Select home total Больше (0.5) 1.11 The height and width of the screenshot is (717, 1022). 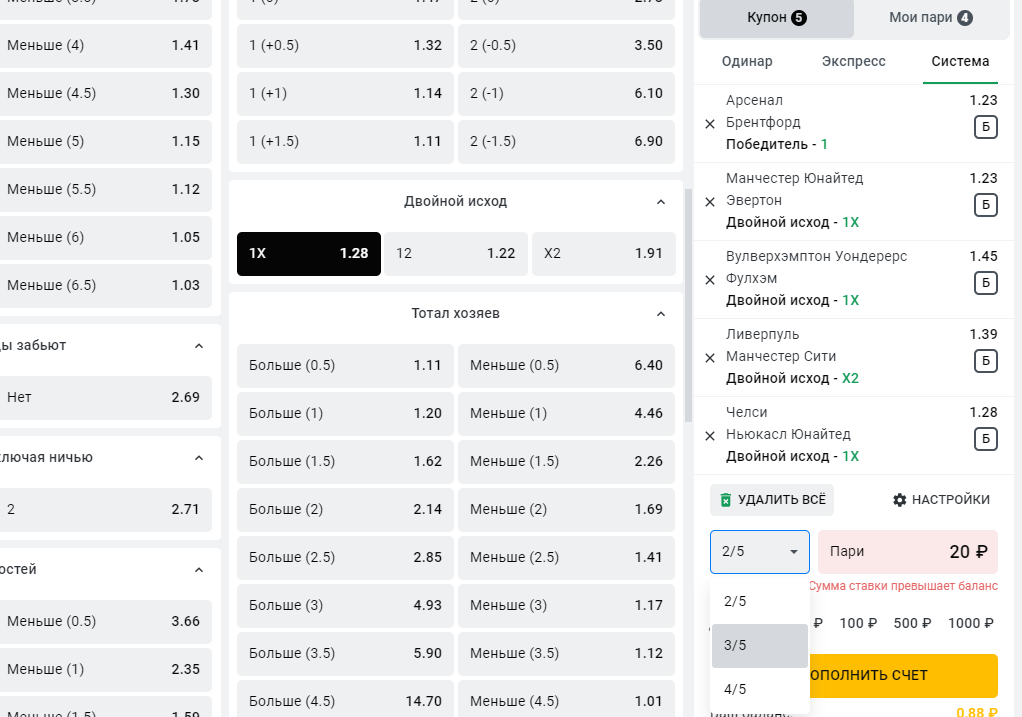[x=345, y=366]
